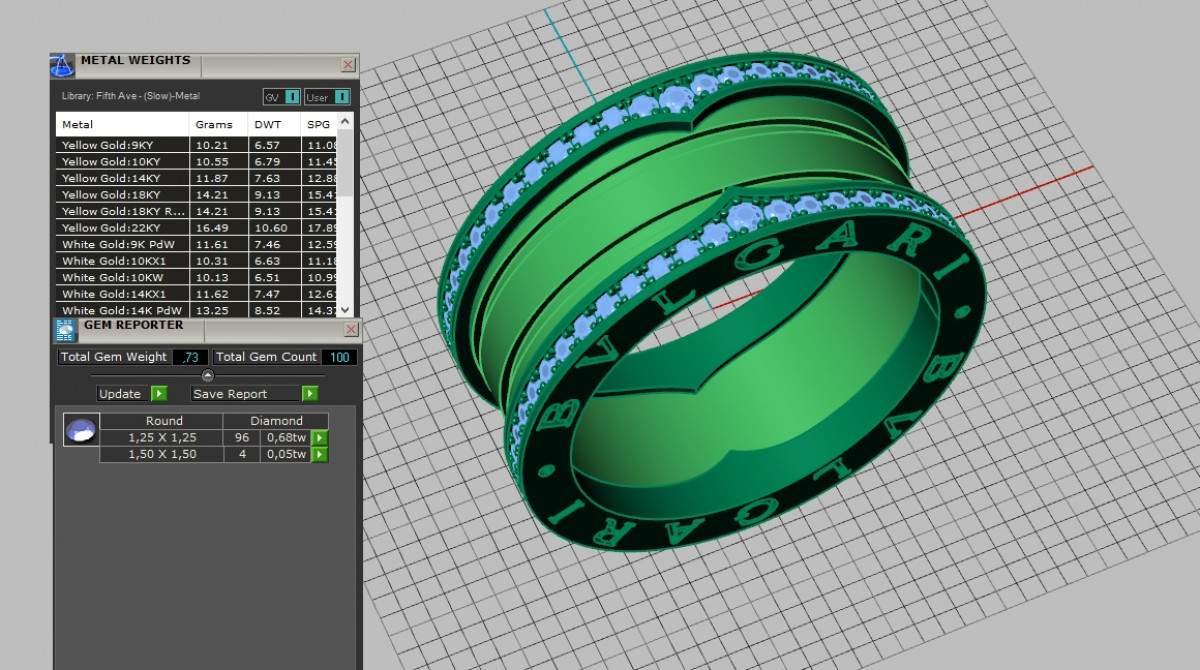The image size is (1200, 670).
Task: Click the Gem Reporter panel icon
Action: (x=64, y=330)
